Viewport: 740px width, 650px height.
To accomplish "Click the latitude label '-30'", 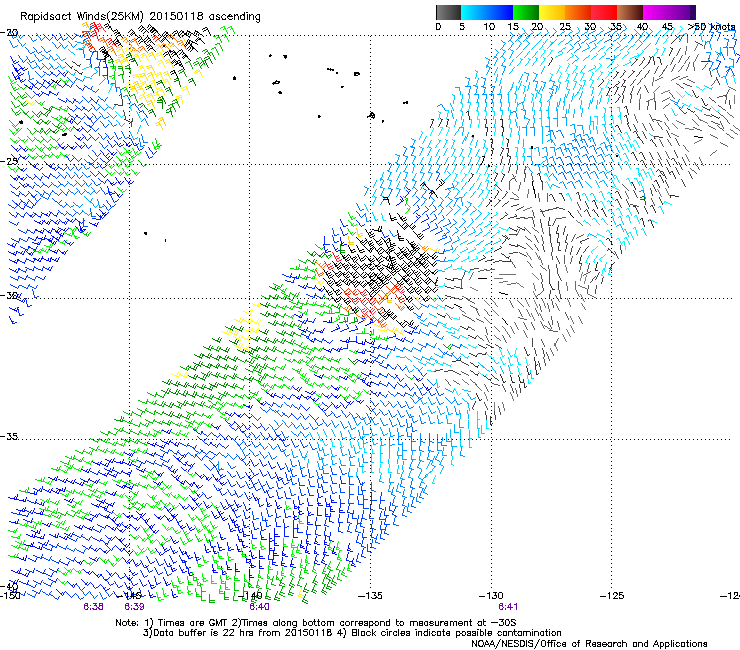I will (9, 295).
